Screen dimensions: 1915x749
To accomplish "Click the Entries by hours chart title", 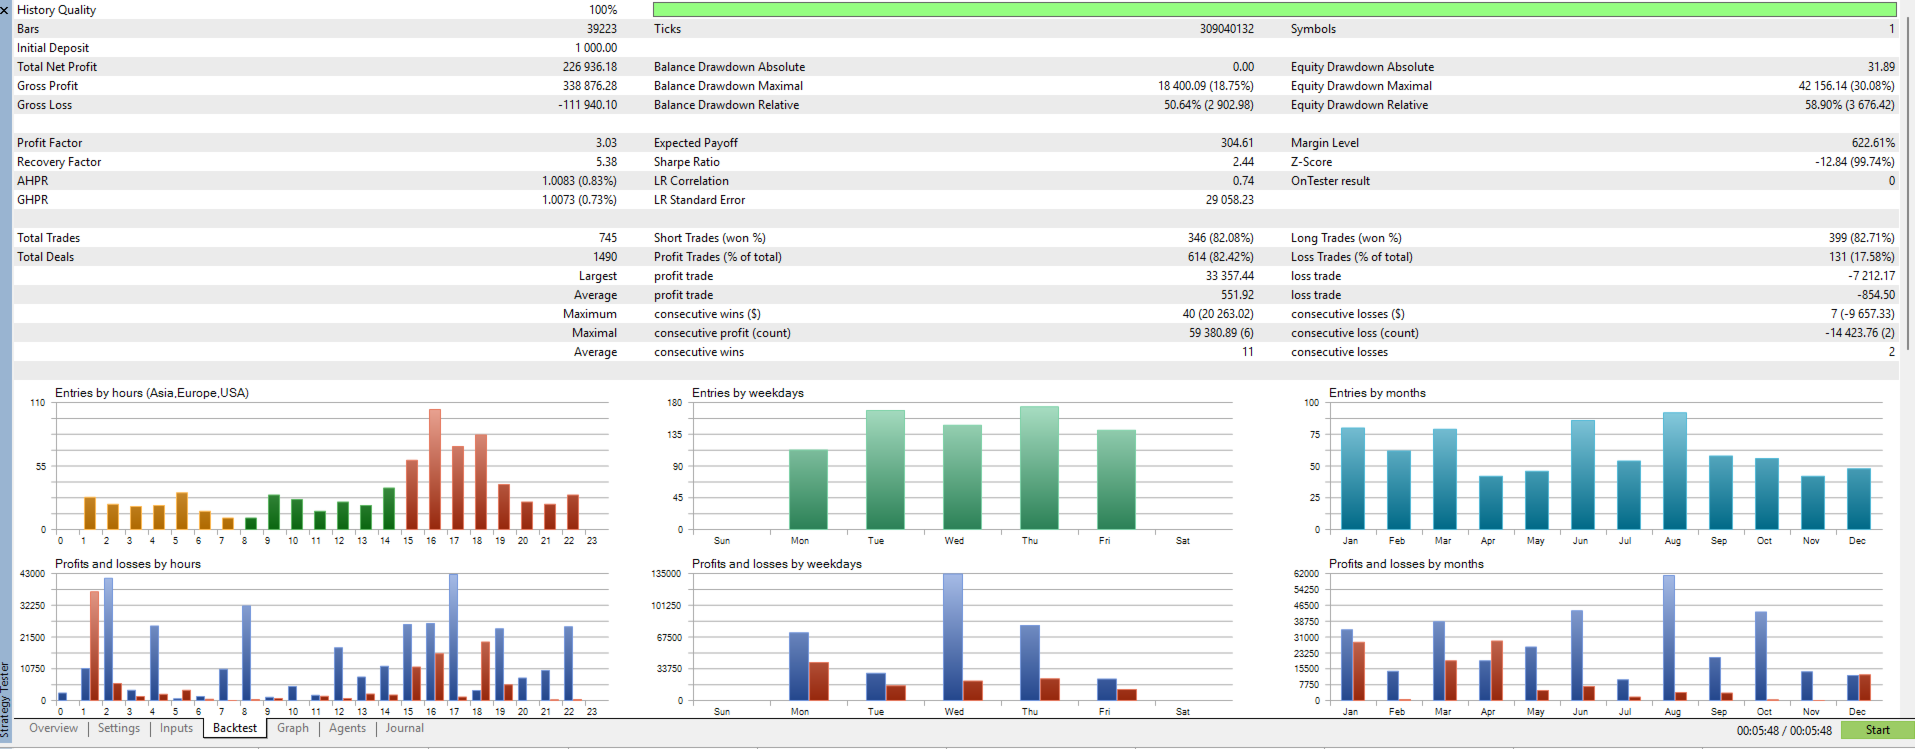I will pyautogui.click(x=152, y=393).
